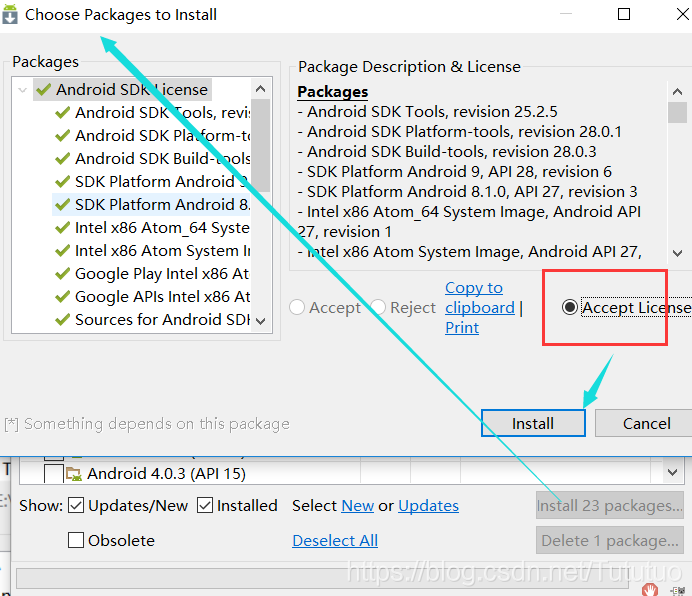Maximize the Choose Packages window
The image size is (692, 596).
(624, 14)
